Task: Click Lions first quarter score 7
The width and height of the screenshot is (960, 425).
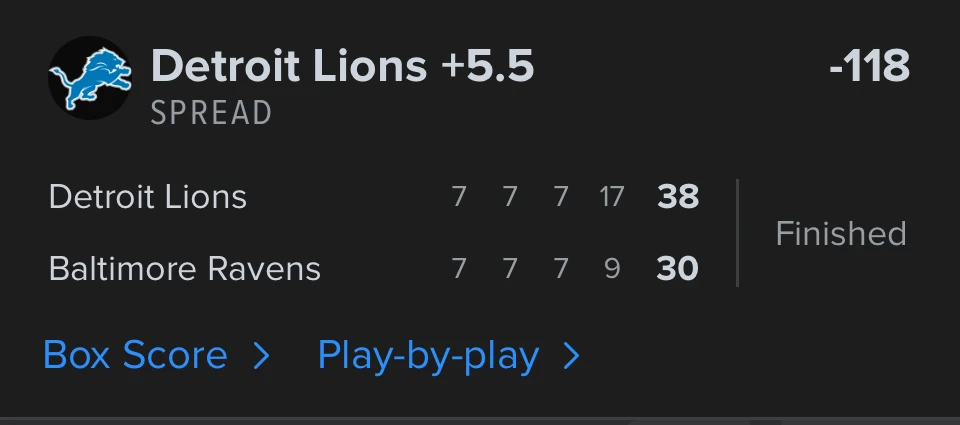Action: (459, 197)
